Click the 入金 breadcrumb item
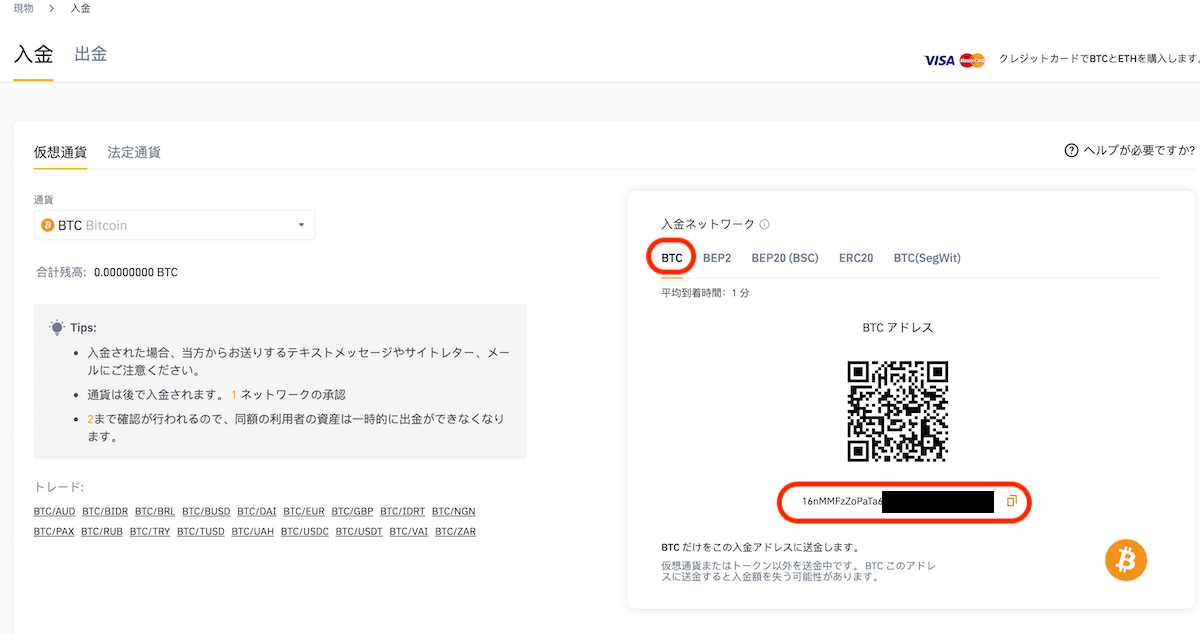This screenshot has width=1200, height=634. [81, 8]
